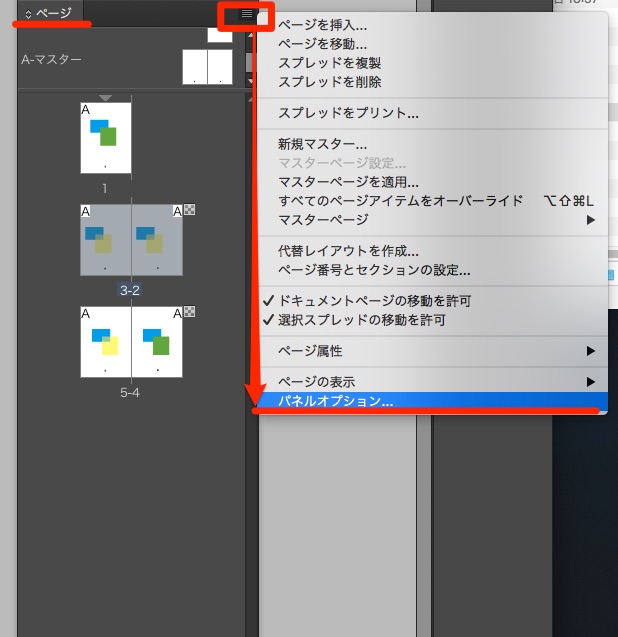
Task: Choose マスターページを適用... menu item
Action: click(433, 182)
